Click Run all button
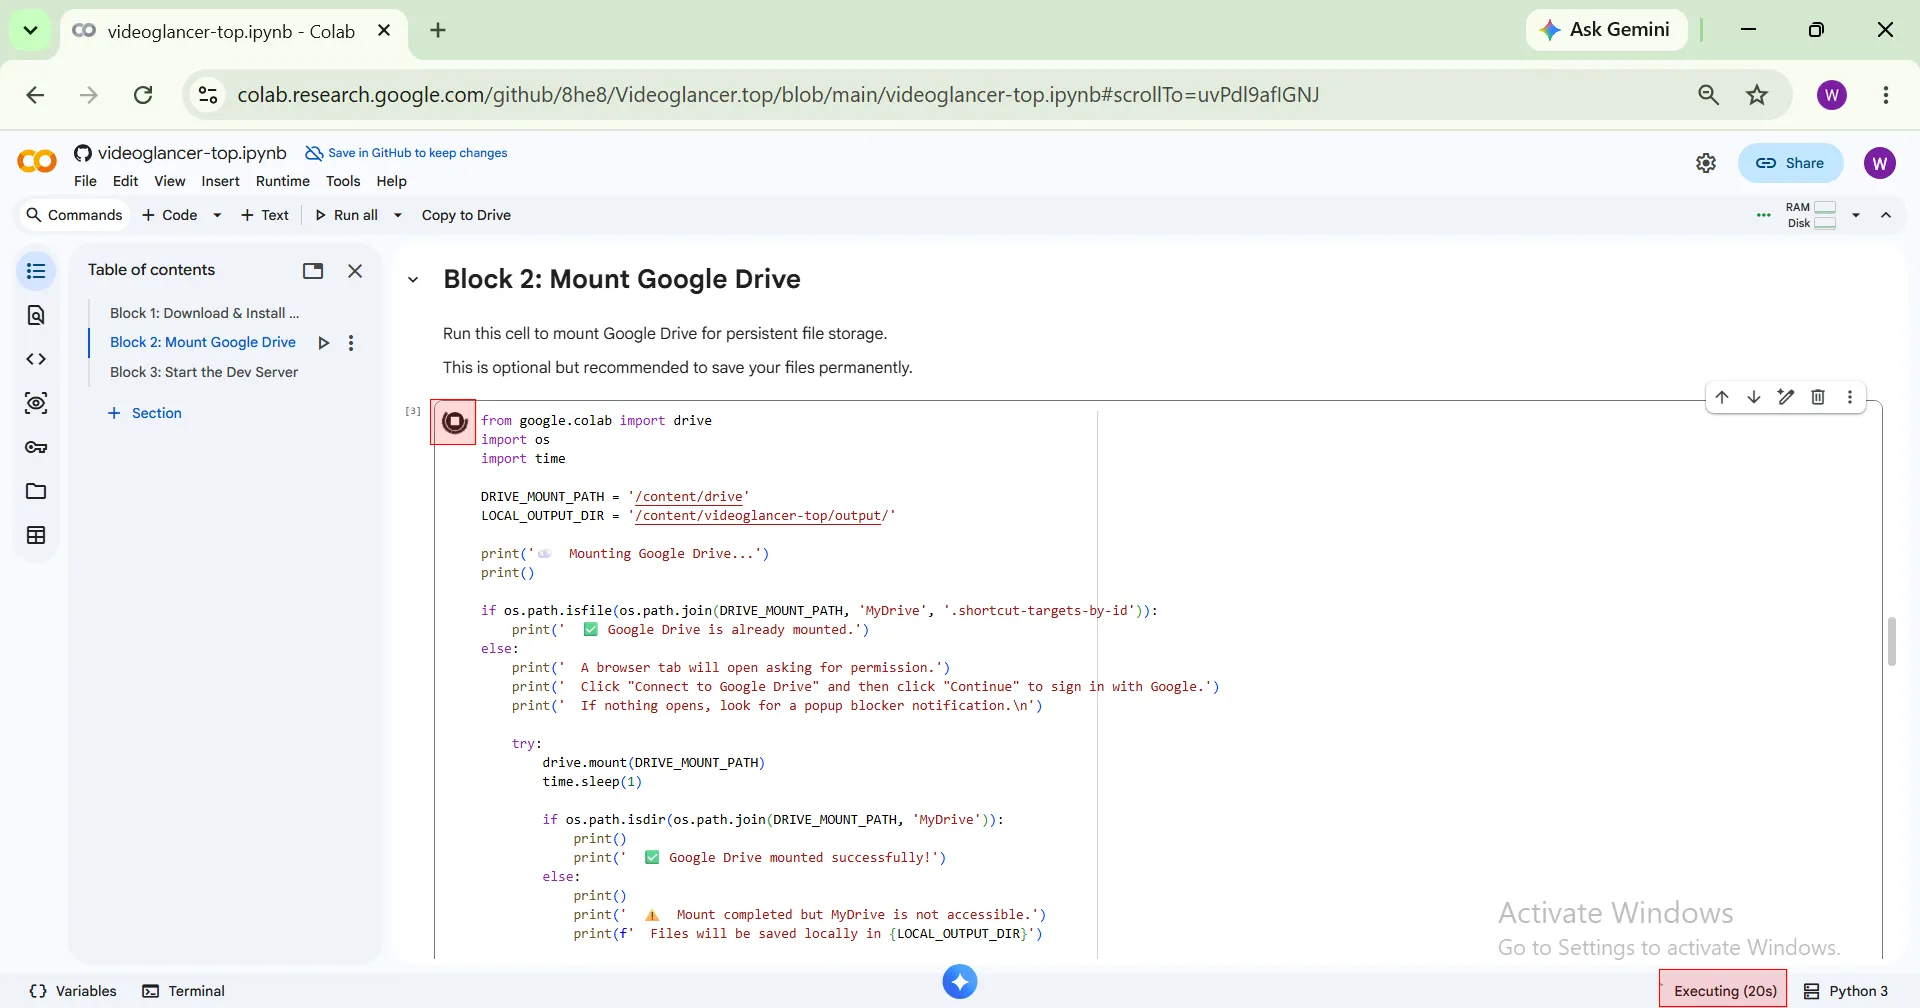The image size is (1920, 1008). [346, 215]
